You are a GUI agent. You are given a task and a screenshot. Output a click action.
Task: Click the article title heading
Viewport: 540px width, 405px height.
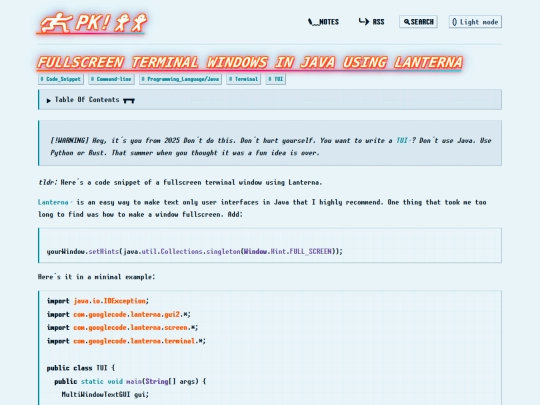[250, 63]
